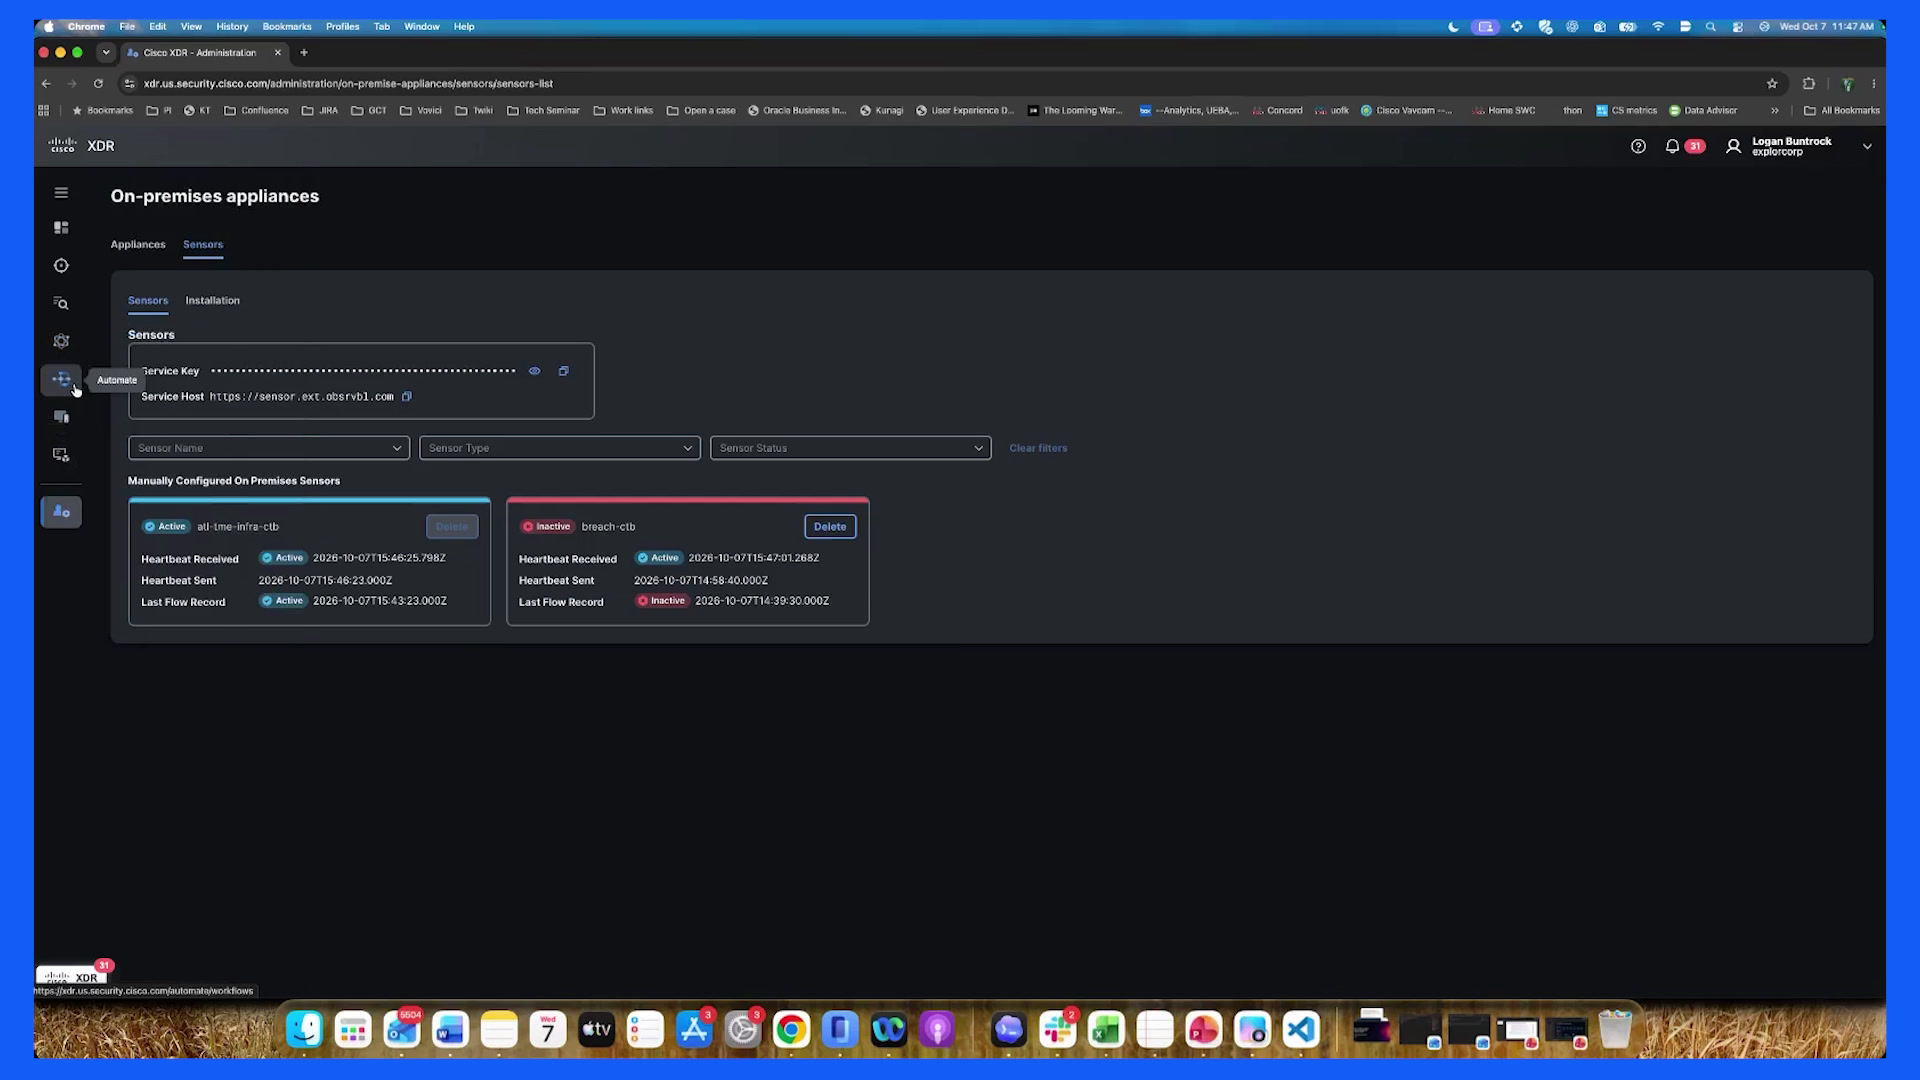Screen dimensions: 1920x1080
Task: Open the Automate workflows icon
Action: coord(61,379)
